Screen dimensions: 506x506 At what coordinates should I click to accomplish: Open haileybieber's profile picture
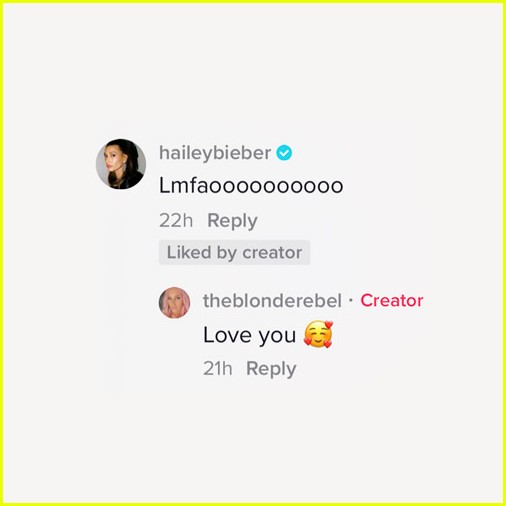click(121, 164)
